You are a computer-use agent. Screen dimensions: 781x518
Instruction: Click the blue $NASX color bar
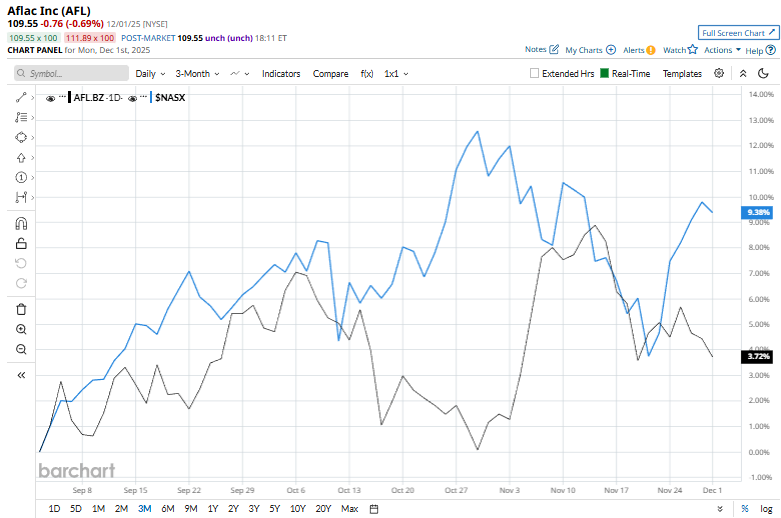pyautogui.click(x=151, y=97)
